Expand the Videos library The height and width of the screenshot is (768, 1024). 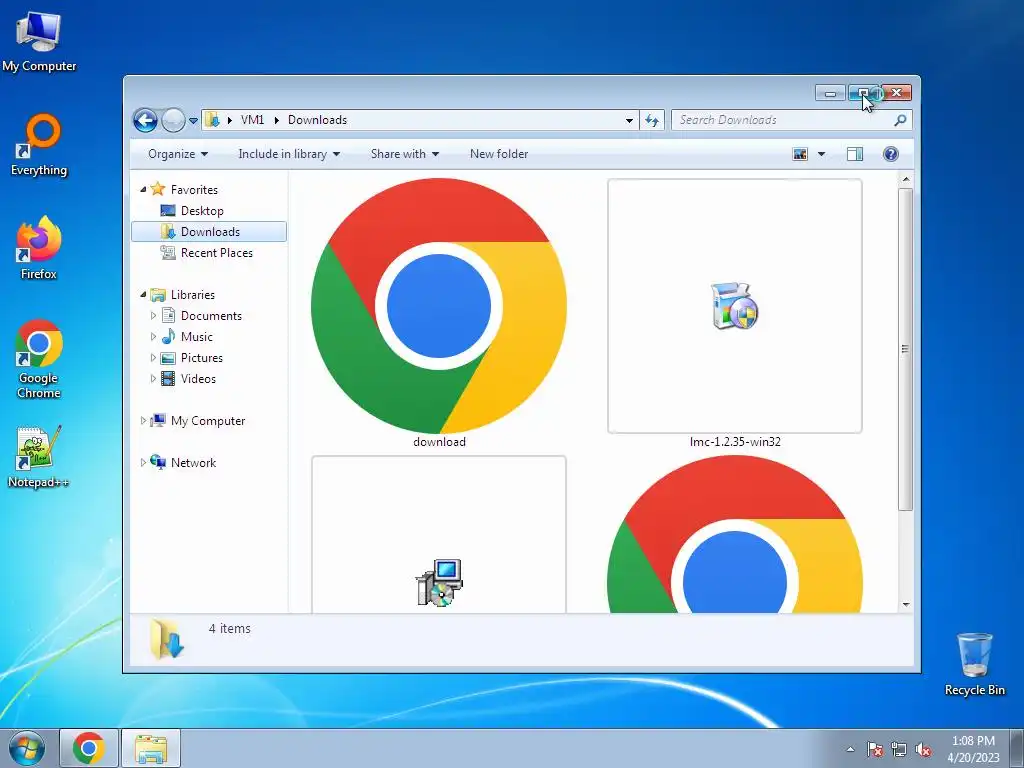153,379
